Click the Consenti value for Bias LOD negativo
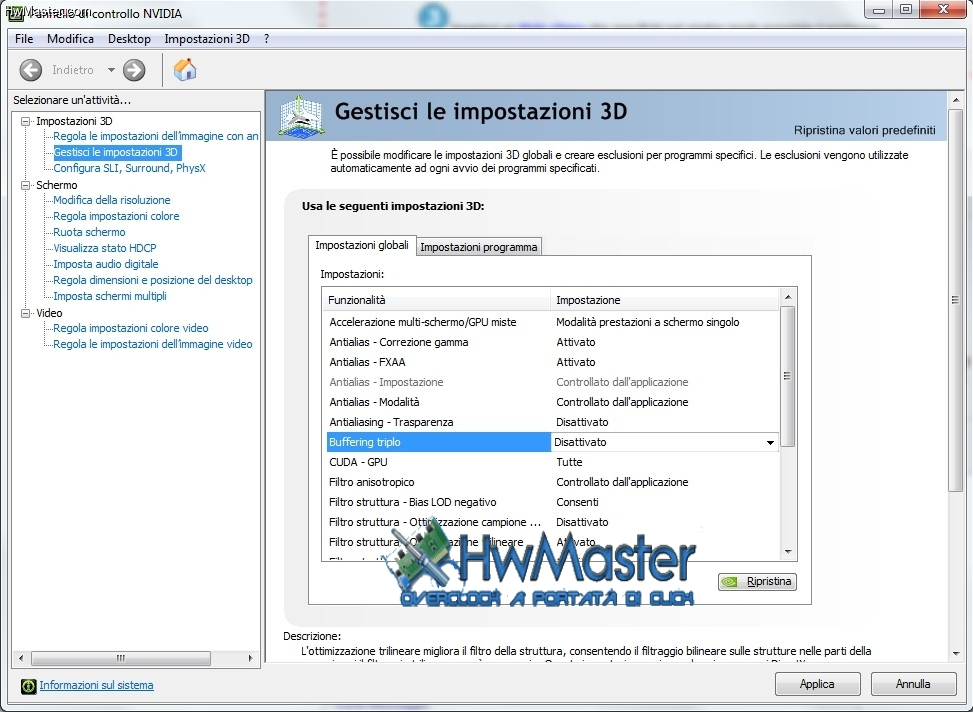The width and height of the screenshot is (973, 712). 577,502
